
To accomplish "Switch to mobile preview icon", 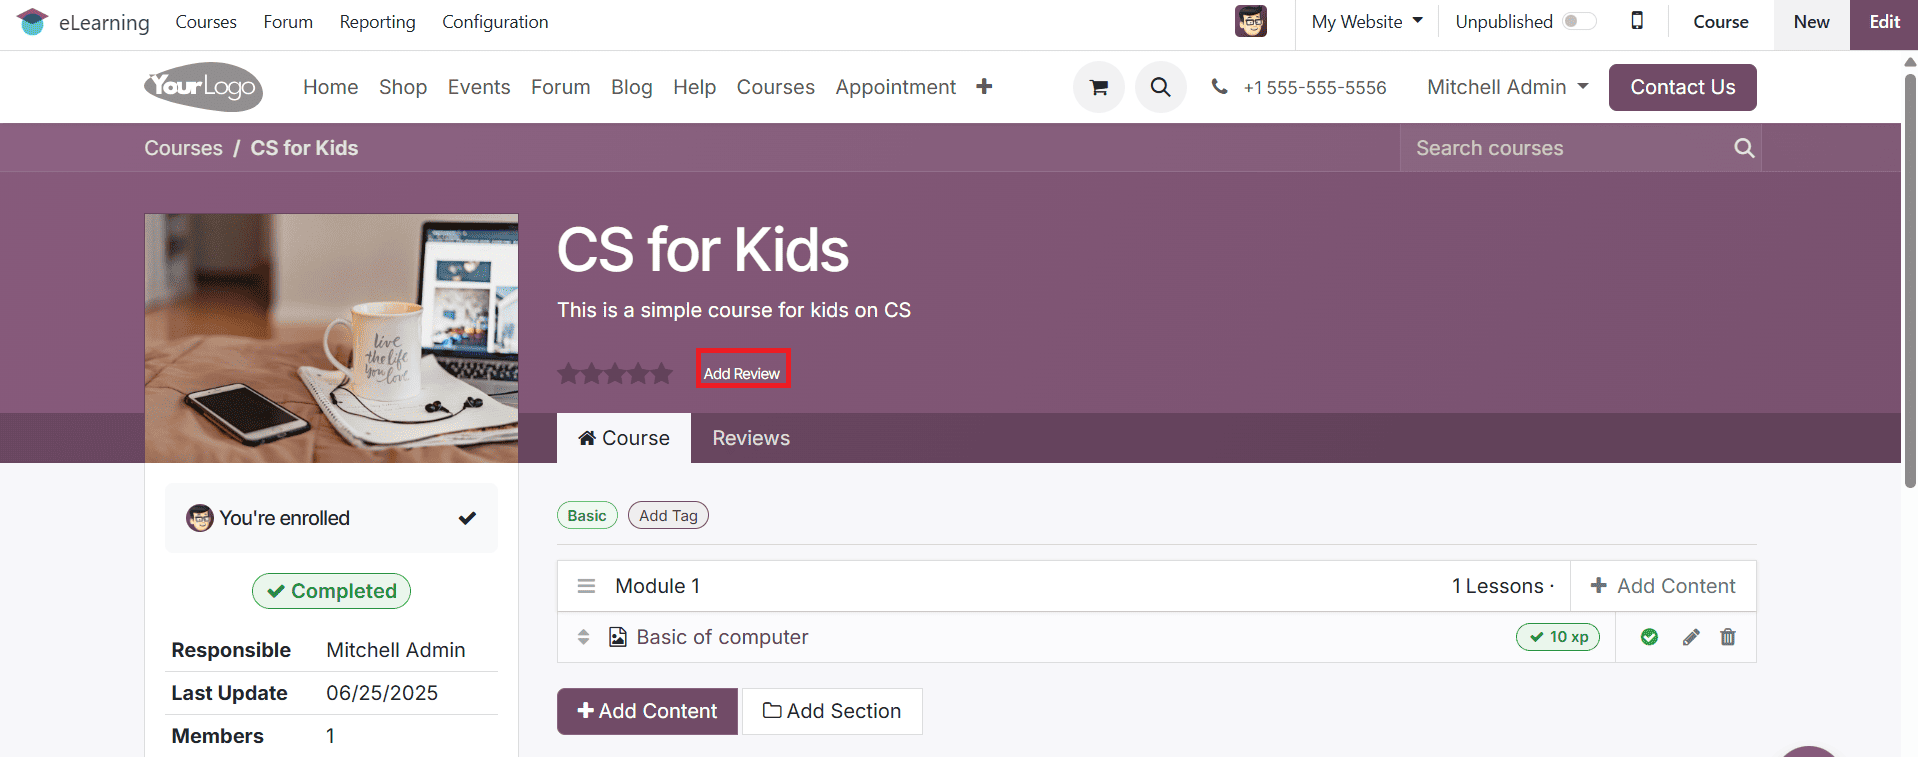I will (1637, 21).
